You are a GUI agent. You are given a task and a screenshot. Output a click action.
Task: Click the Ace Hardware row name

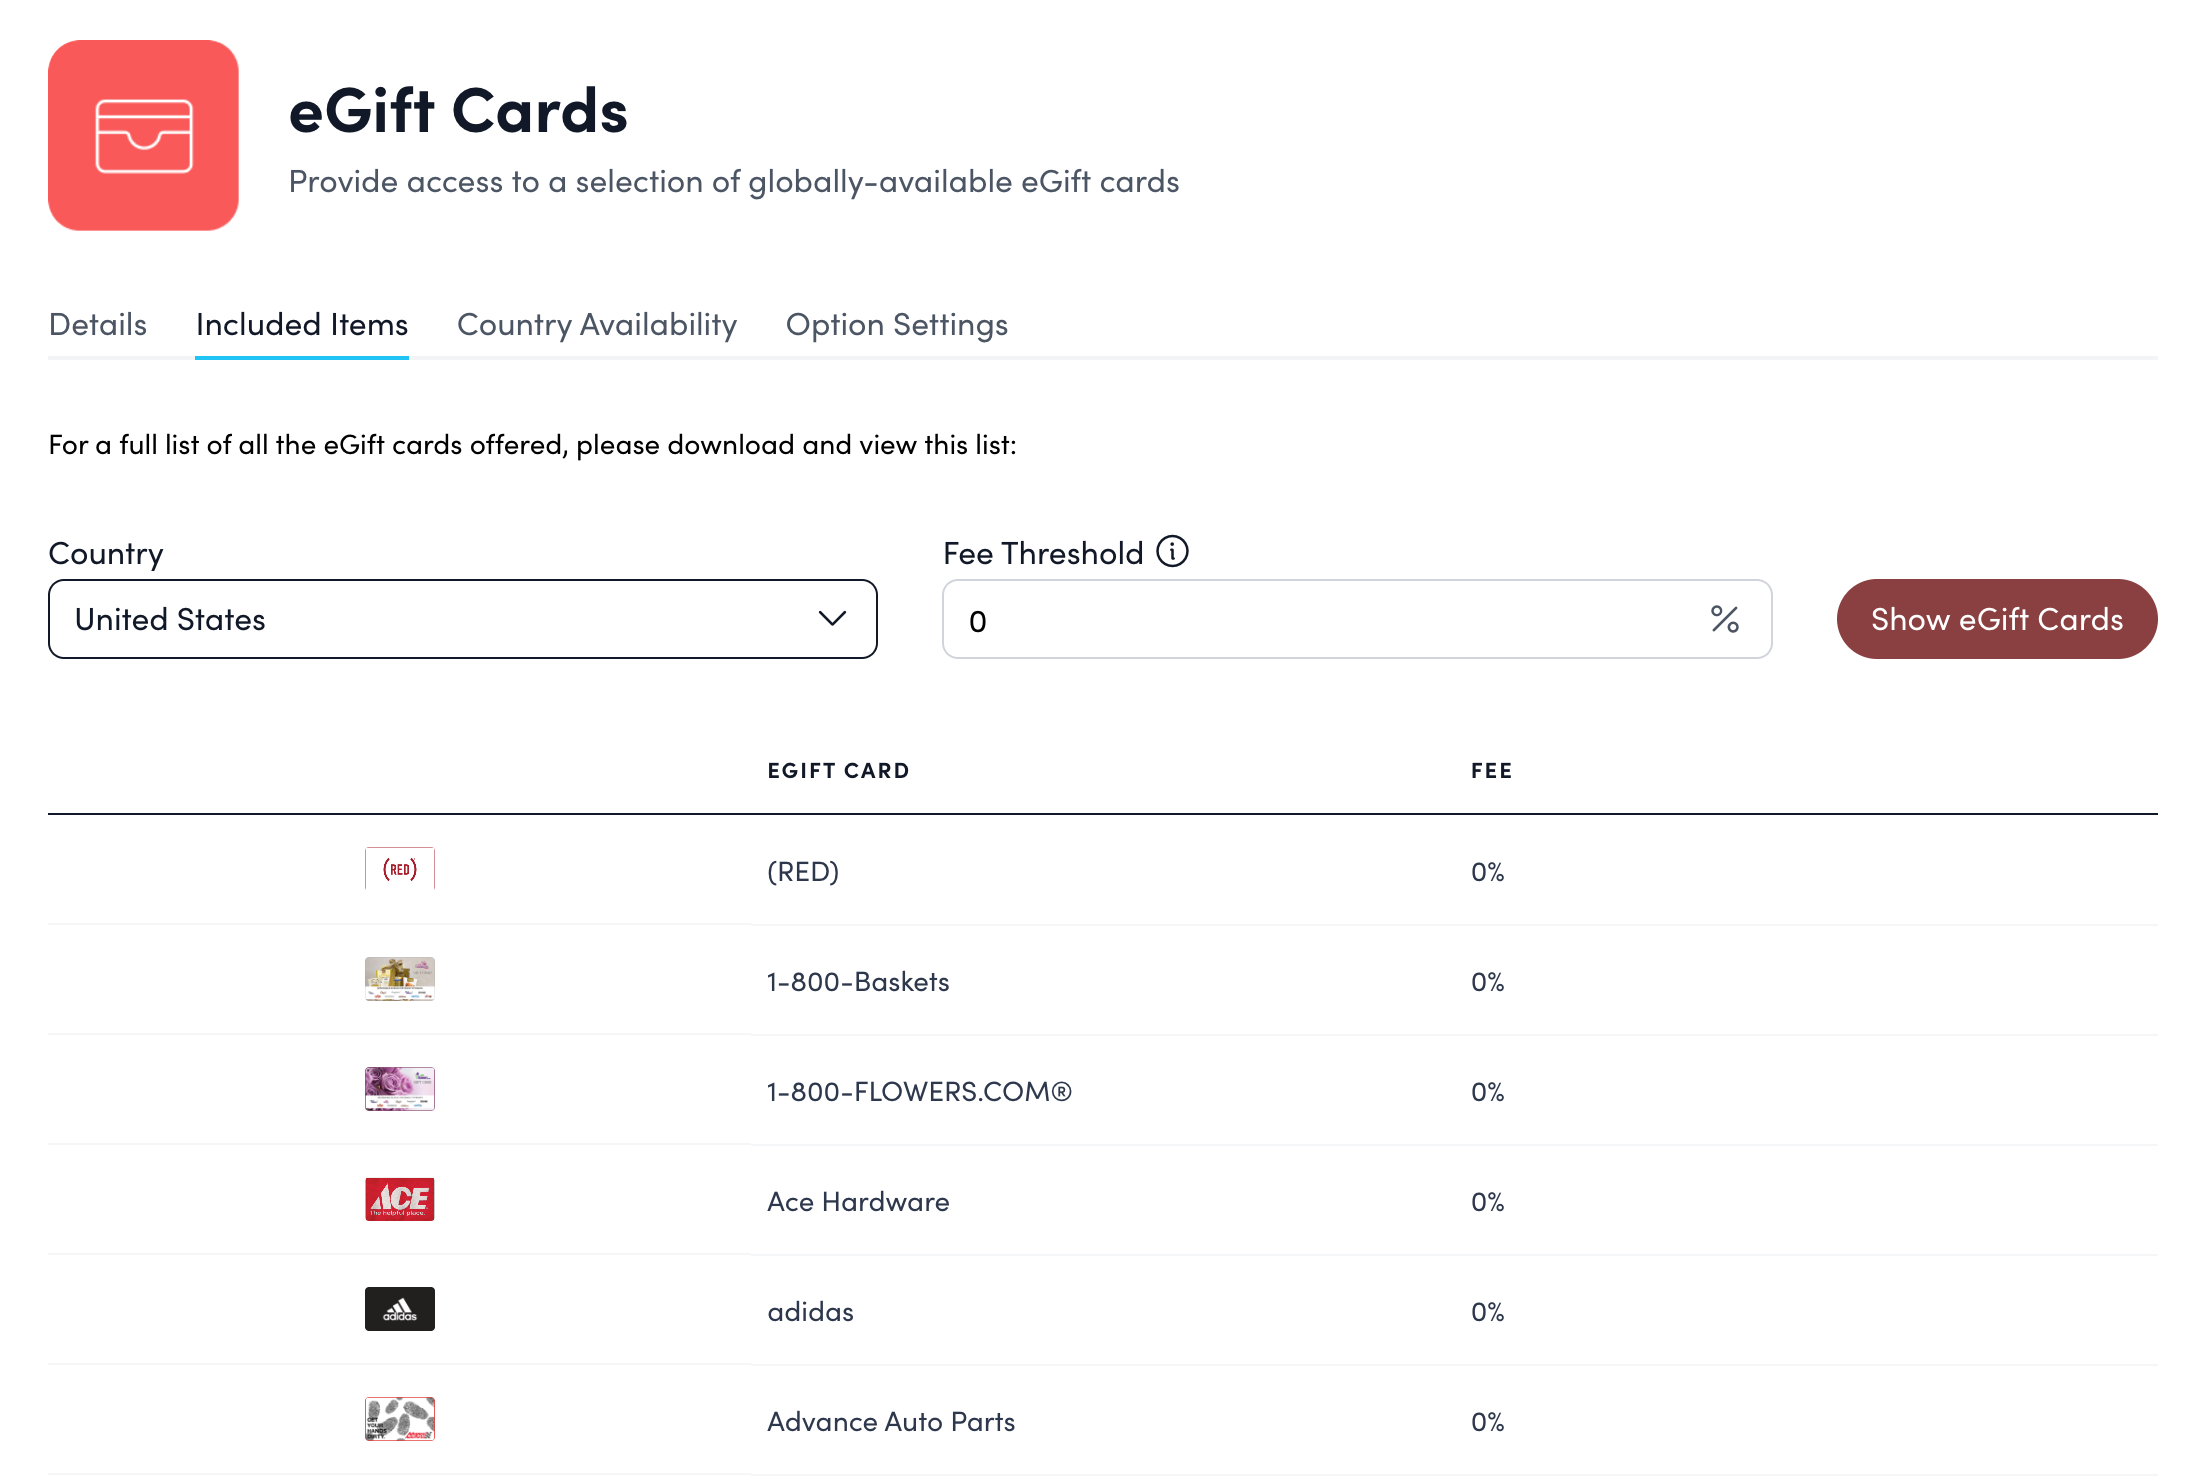pos(858,1202)
